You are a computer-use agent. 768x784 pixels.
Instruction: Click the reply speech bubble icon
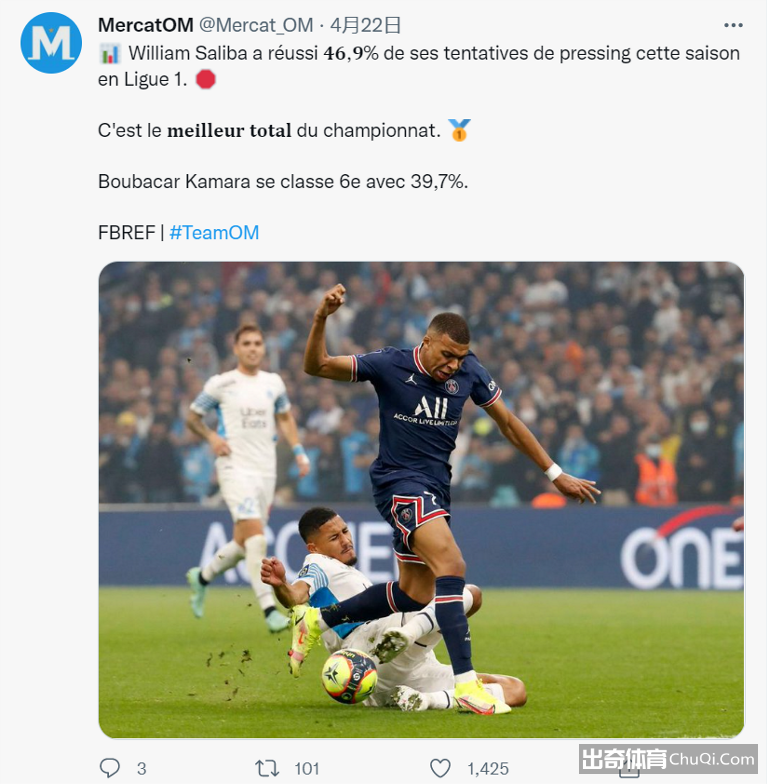[x=110, y=768]
